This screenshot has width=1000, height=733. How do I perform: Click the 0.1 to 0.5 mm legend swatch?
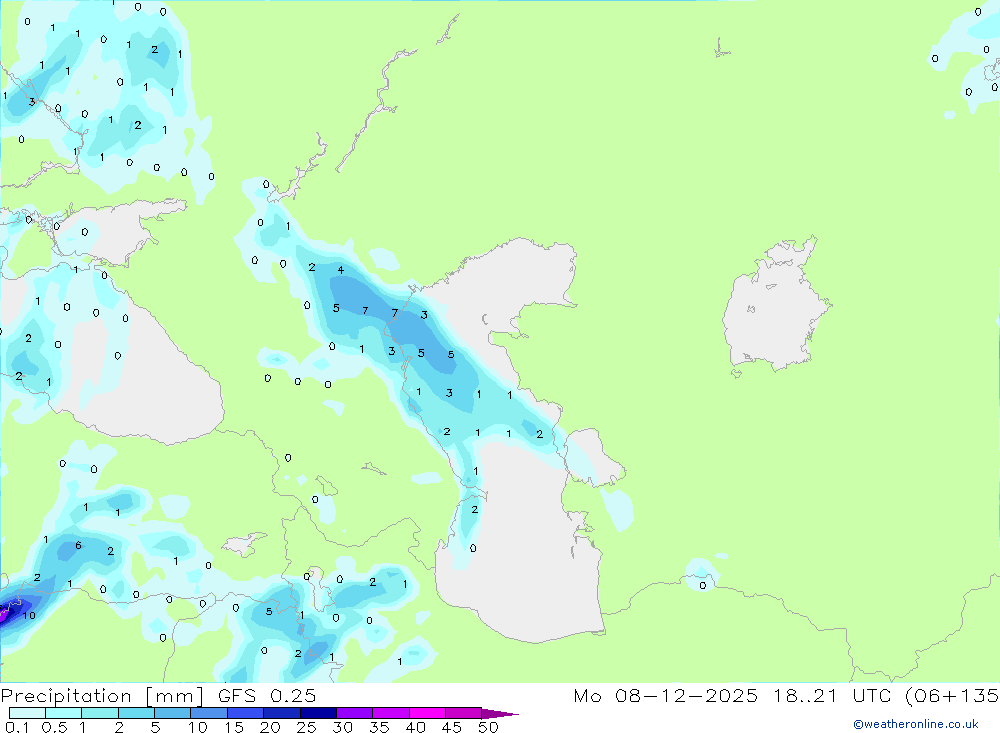(27, 713)
